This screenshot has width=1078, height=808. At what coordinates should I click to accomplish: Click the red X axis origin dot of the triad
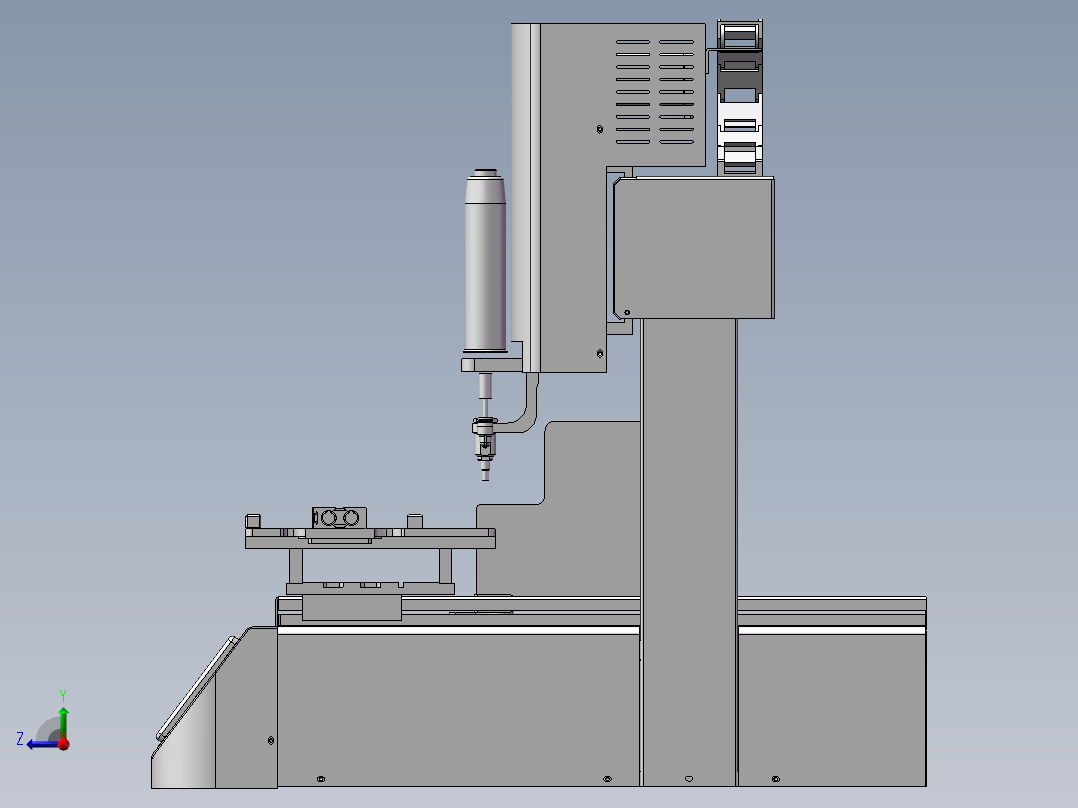click(64, 744)
